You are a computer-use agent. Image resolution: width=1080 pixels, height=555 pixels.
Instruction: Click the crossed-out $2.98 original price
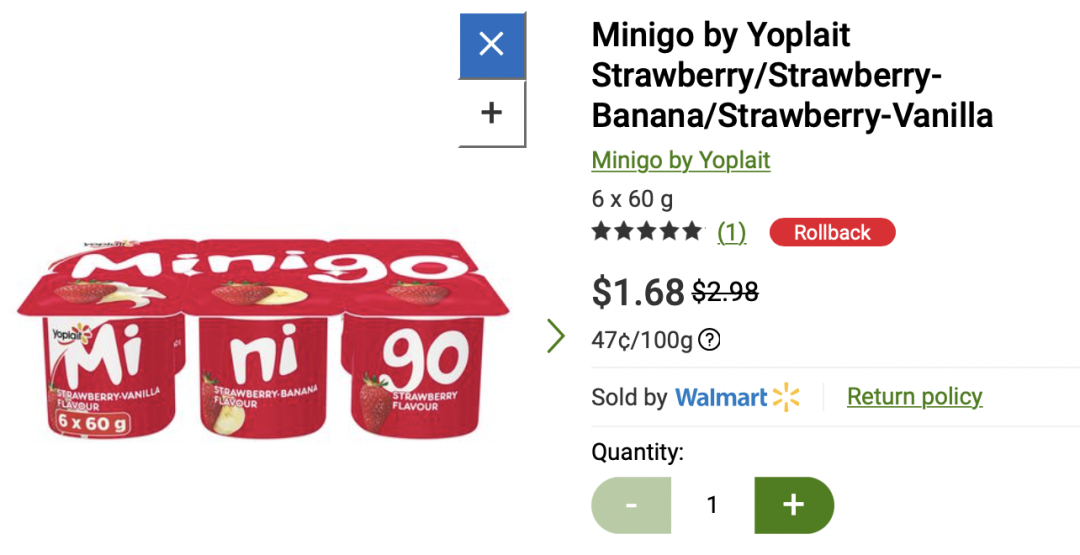pos(725,291)
